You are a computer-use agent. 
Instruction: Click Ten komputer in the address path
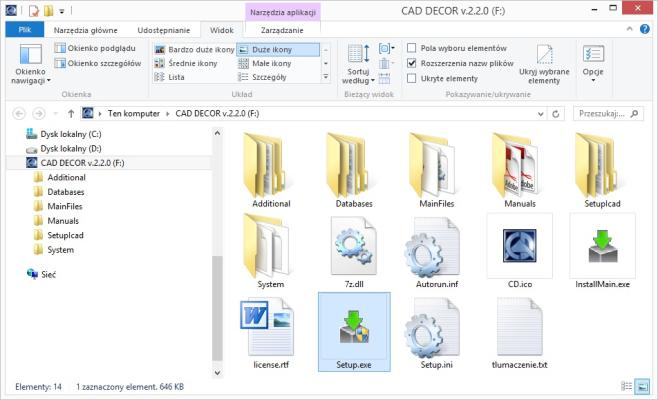point(133,114)
